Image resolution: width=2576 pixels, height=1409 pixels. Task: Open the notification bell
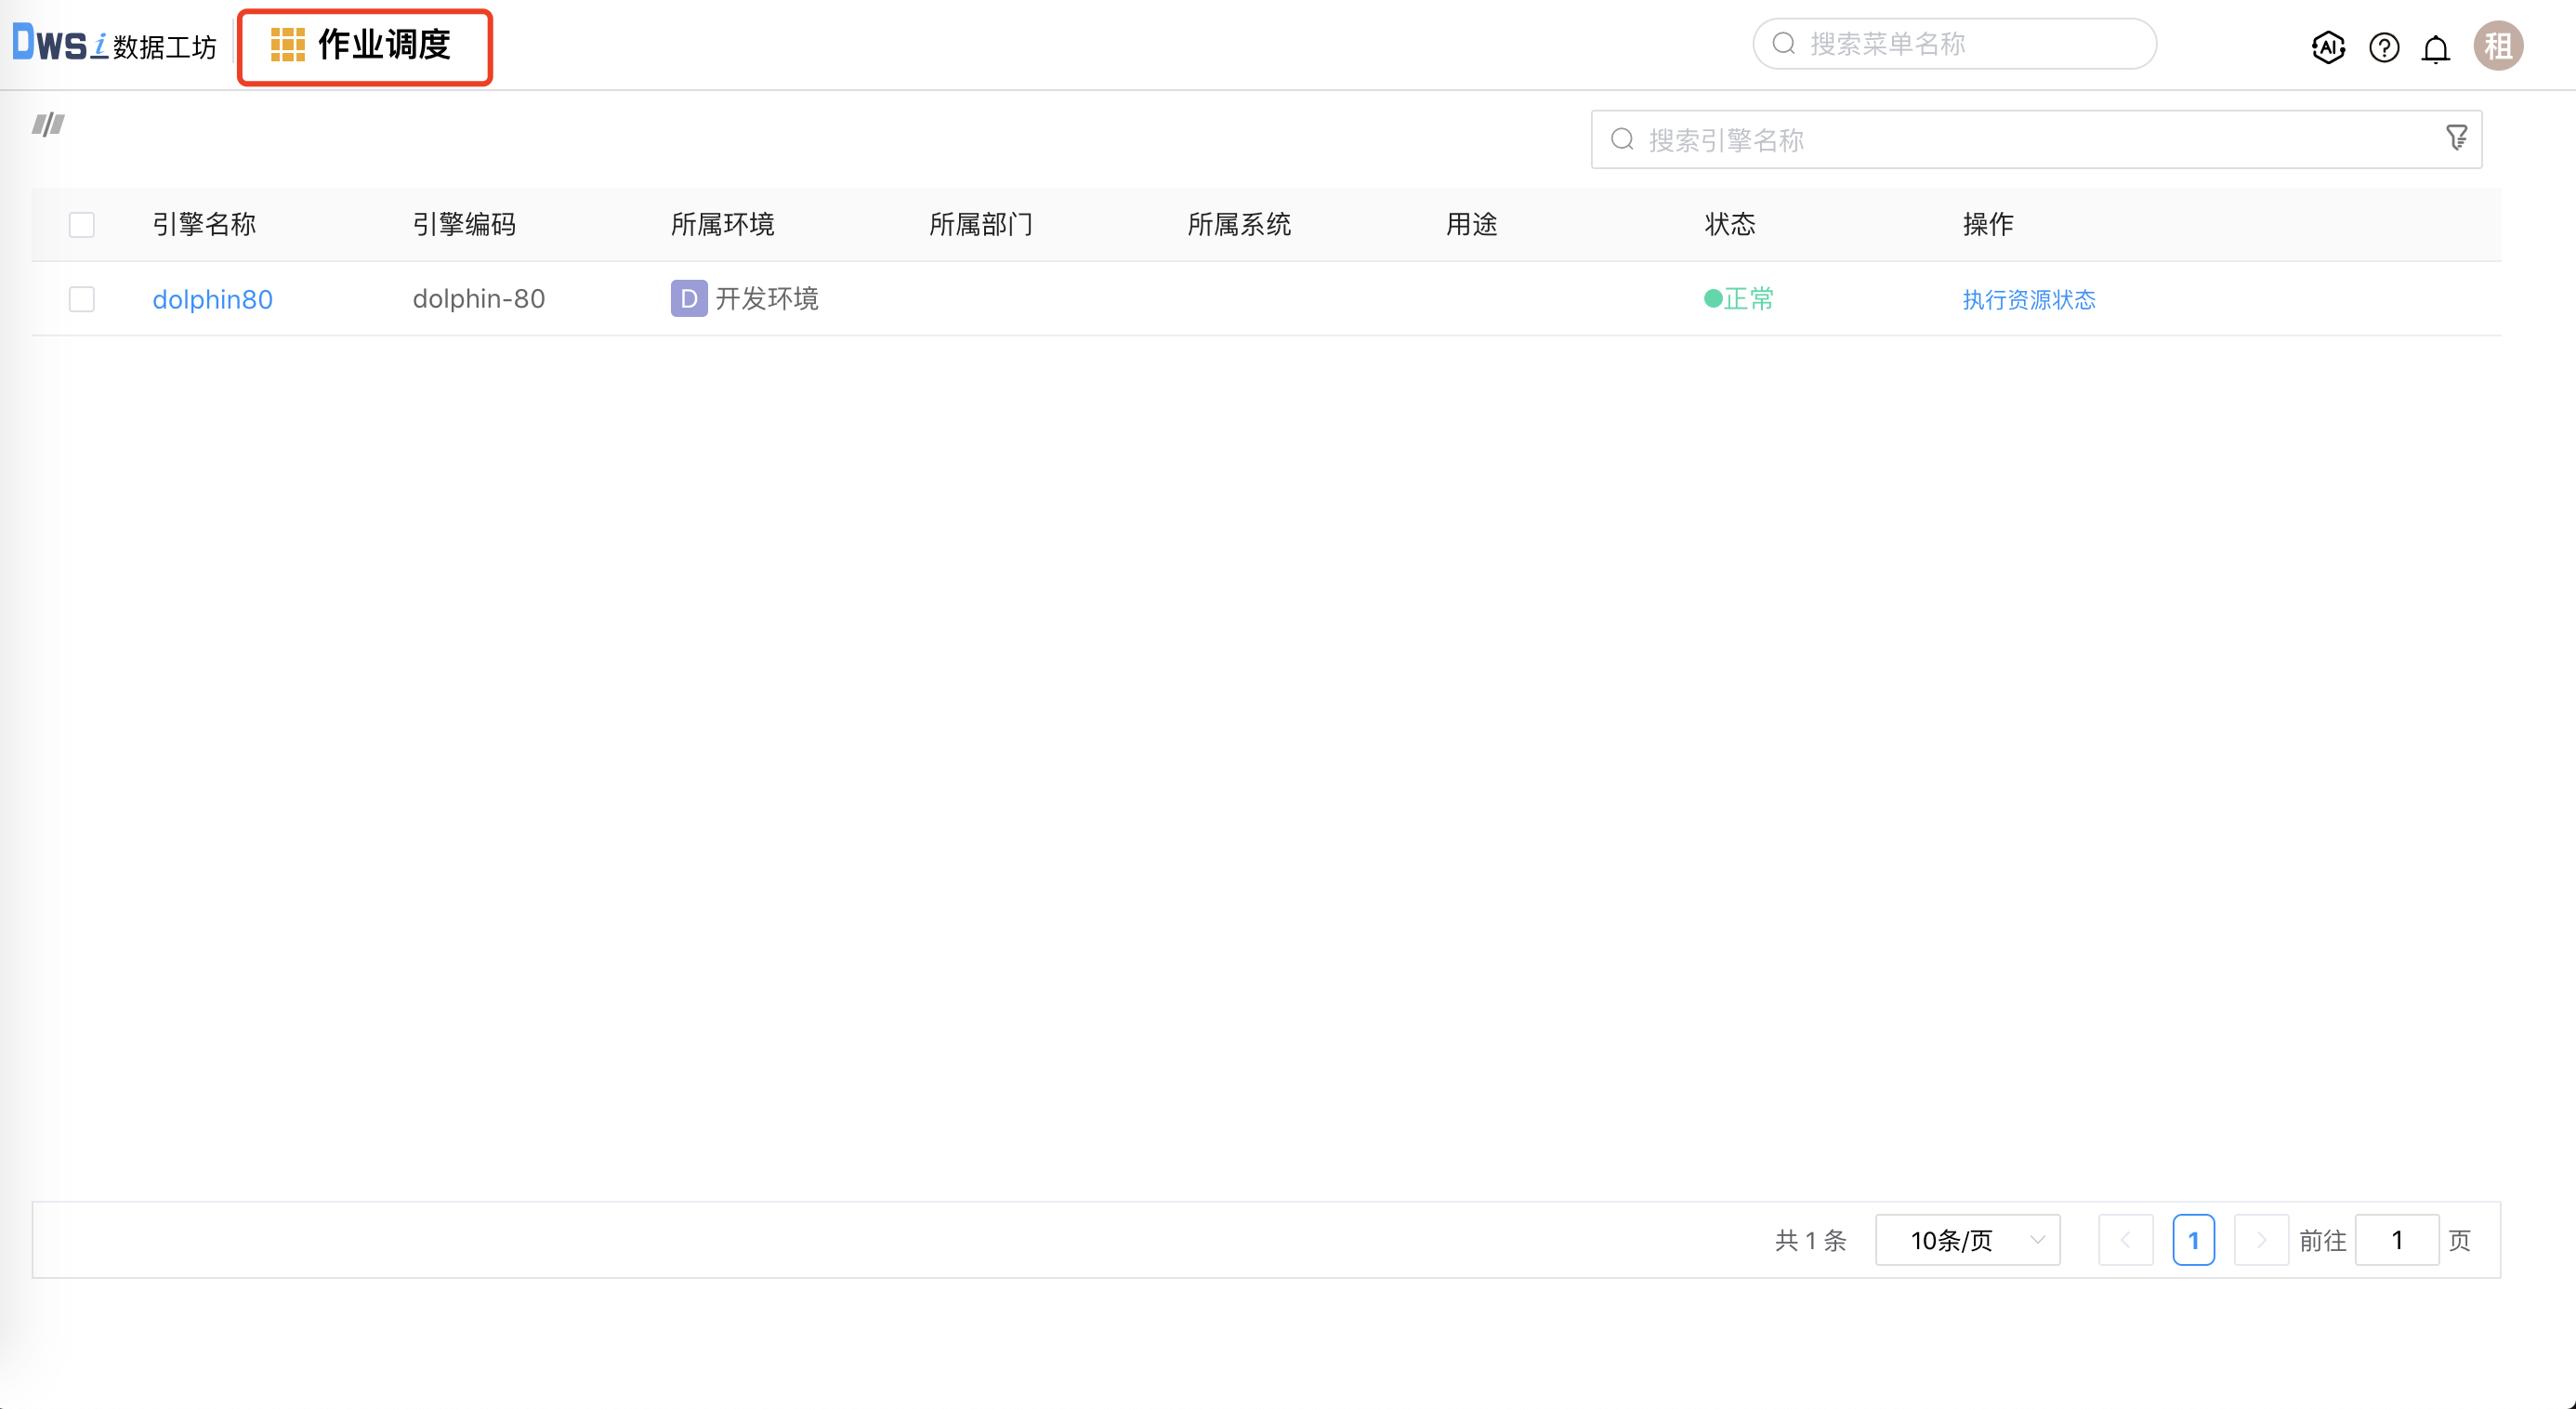2436,47
